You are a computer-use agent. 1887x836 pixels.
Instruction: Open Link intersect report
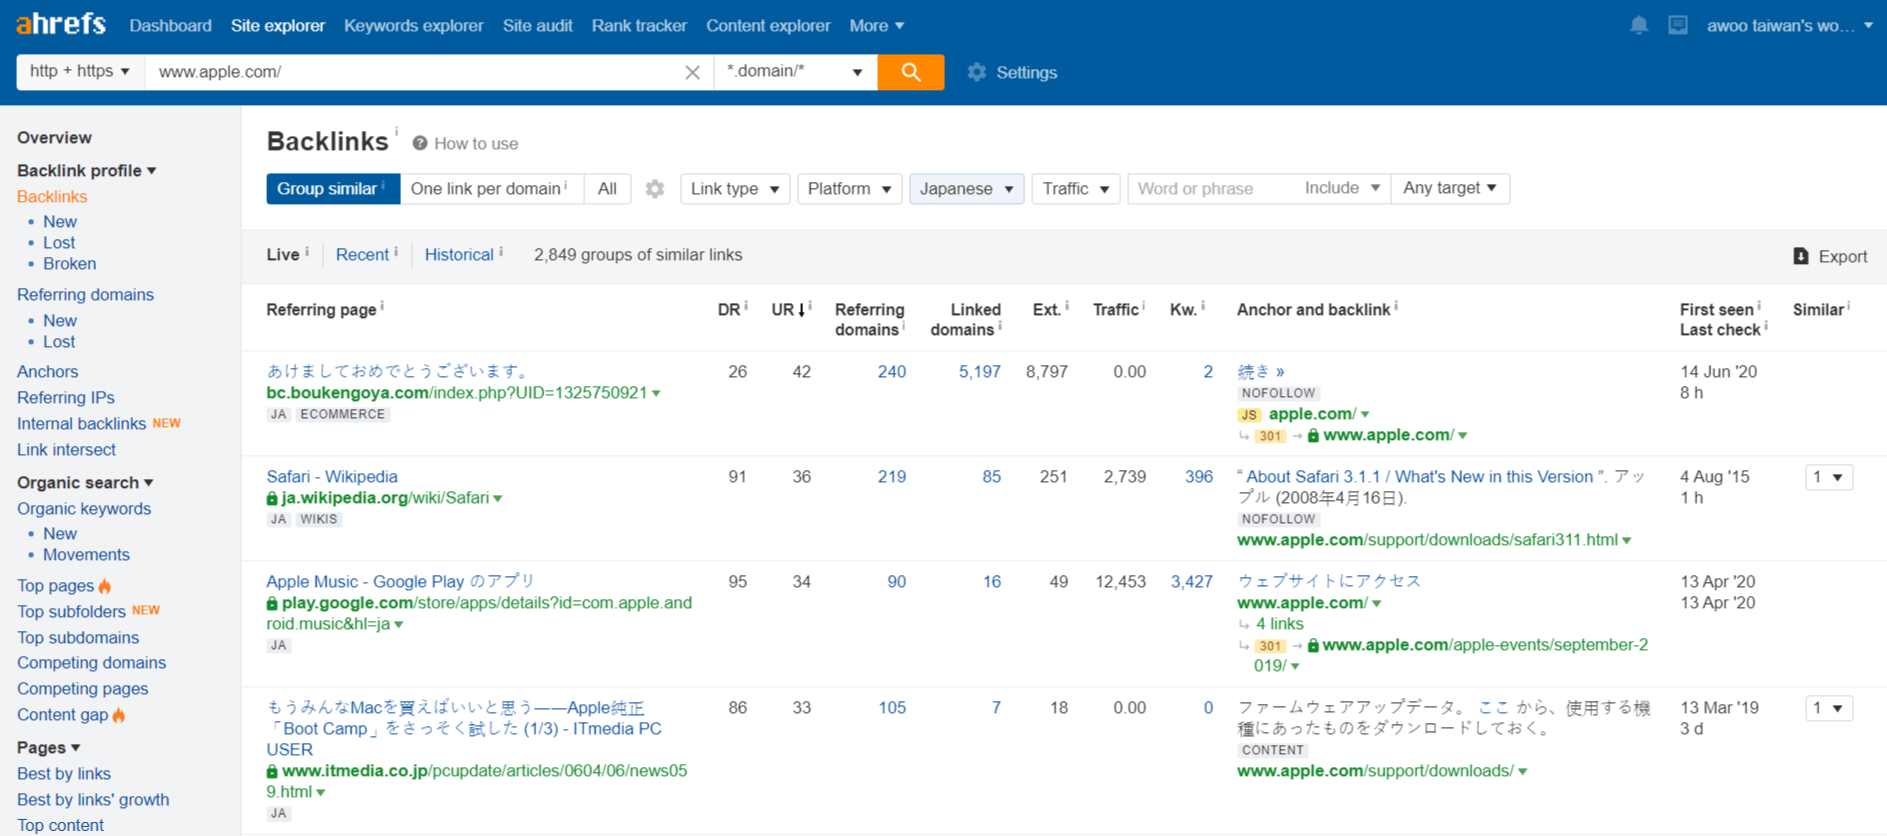pos(66,450)
